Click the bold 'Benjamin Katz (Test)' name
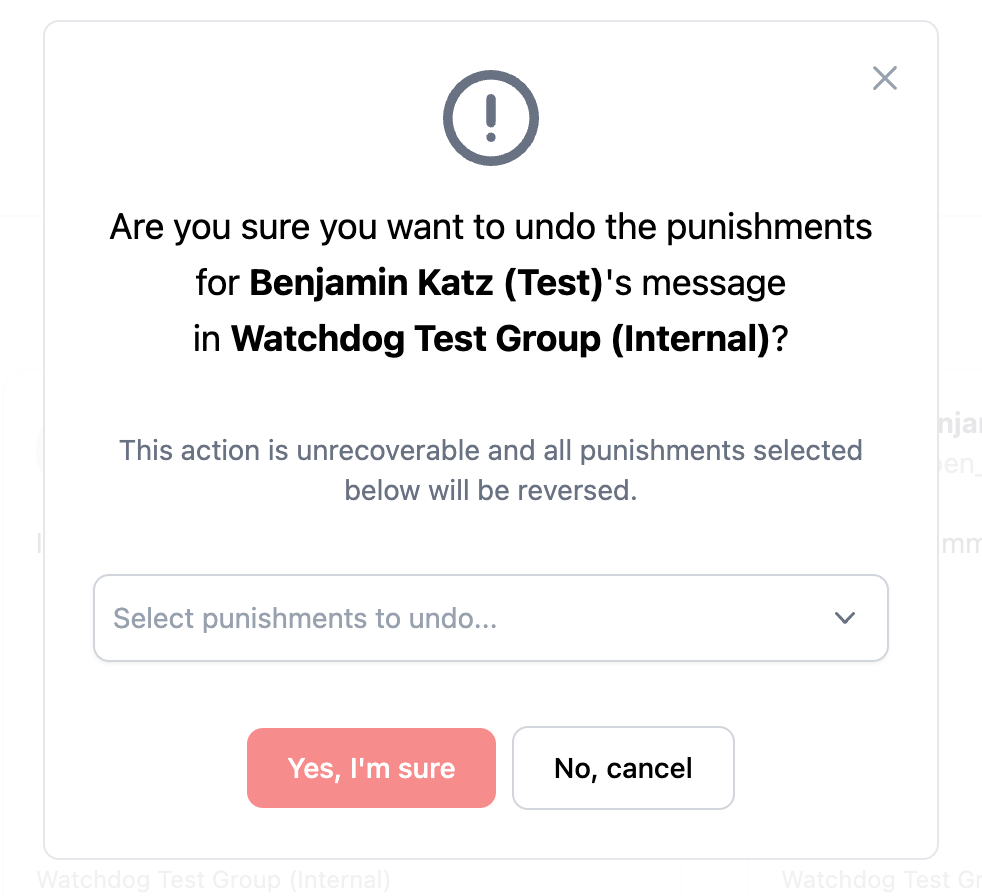 [x=426, y=283]
